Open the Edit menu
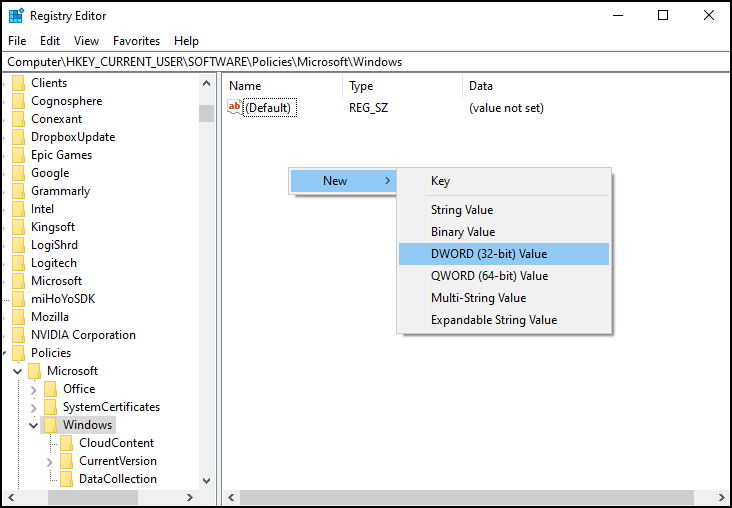Screen dimensions: 732x508 point(50,41)
